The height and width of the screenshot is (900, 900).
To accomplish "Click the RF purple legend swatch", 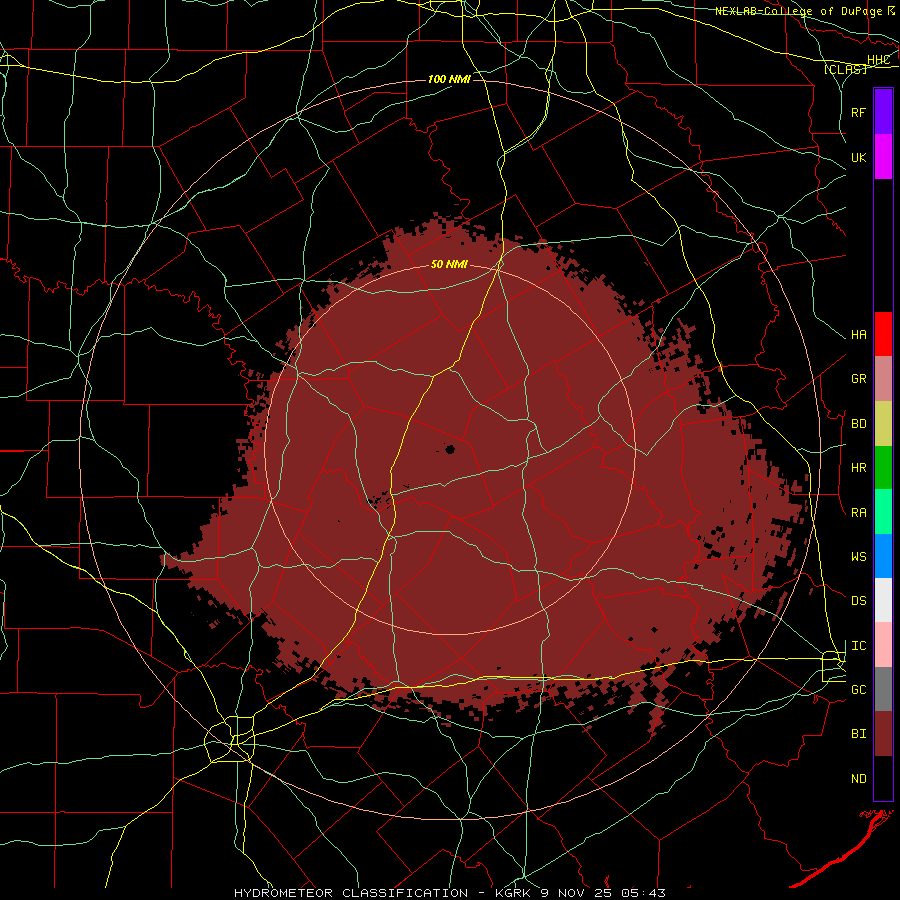I will tap(883, 112).
